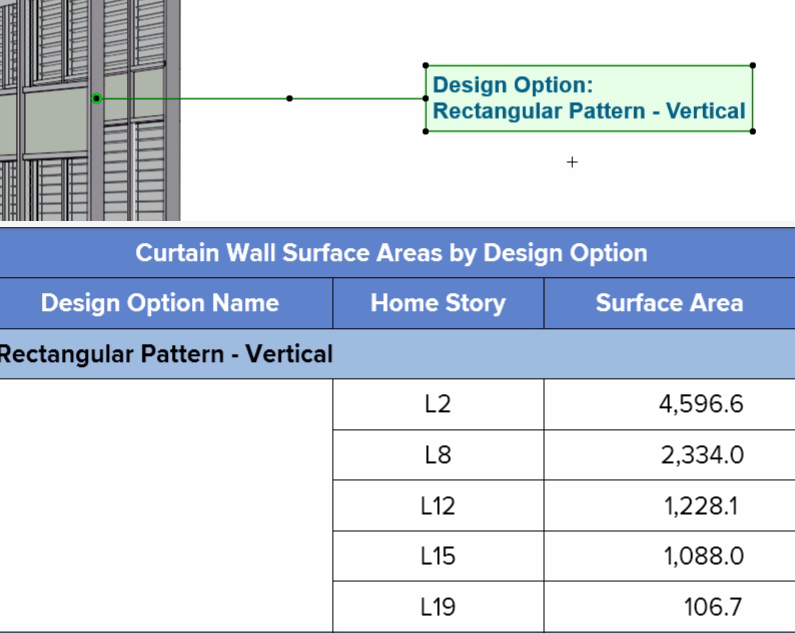Select the green leader anchor point on curtain wall

click(97, 98)
